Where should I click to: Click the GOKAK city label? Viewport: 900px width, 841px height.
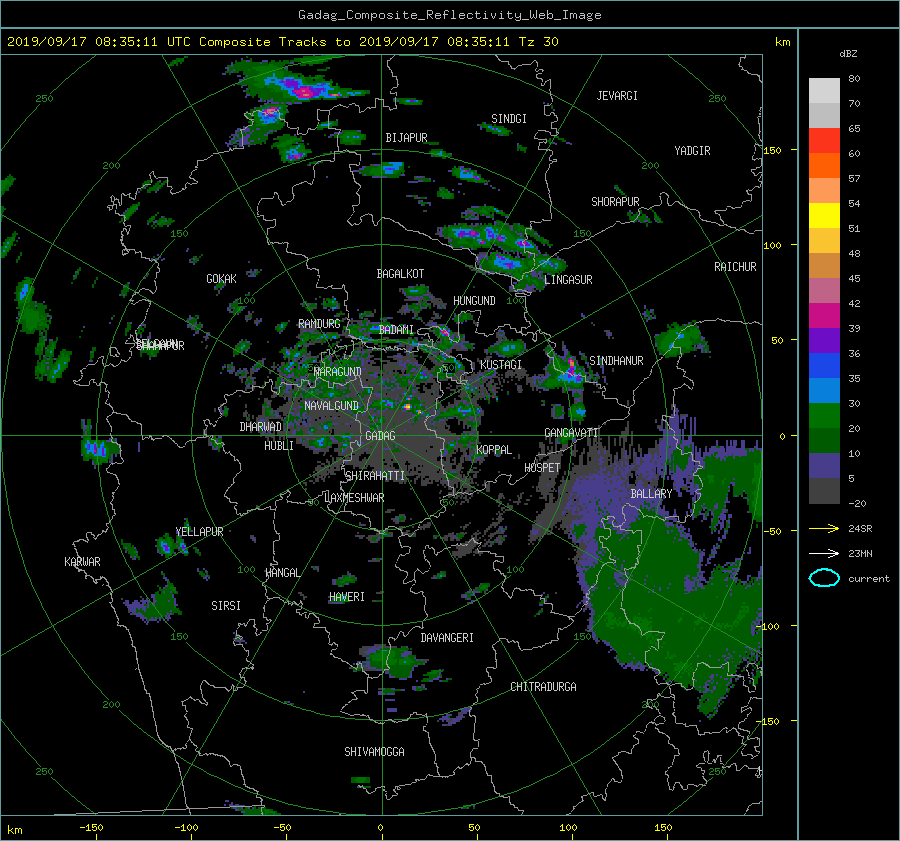coord(221,279)
